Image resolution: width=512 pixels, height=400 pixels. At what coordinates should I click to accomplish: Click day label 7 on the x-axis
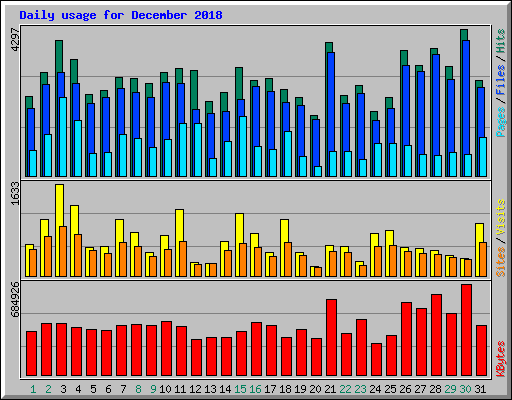123,389
